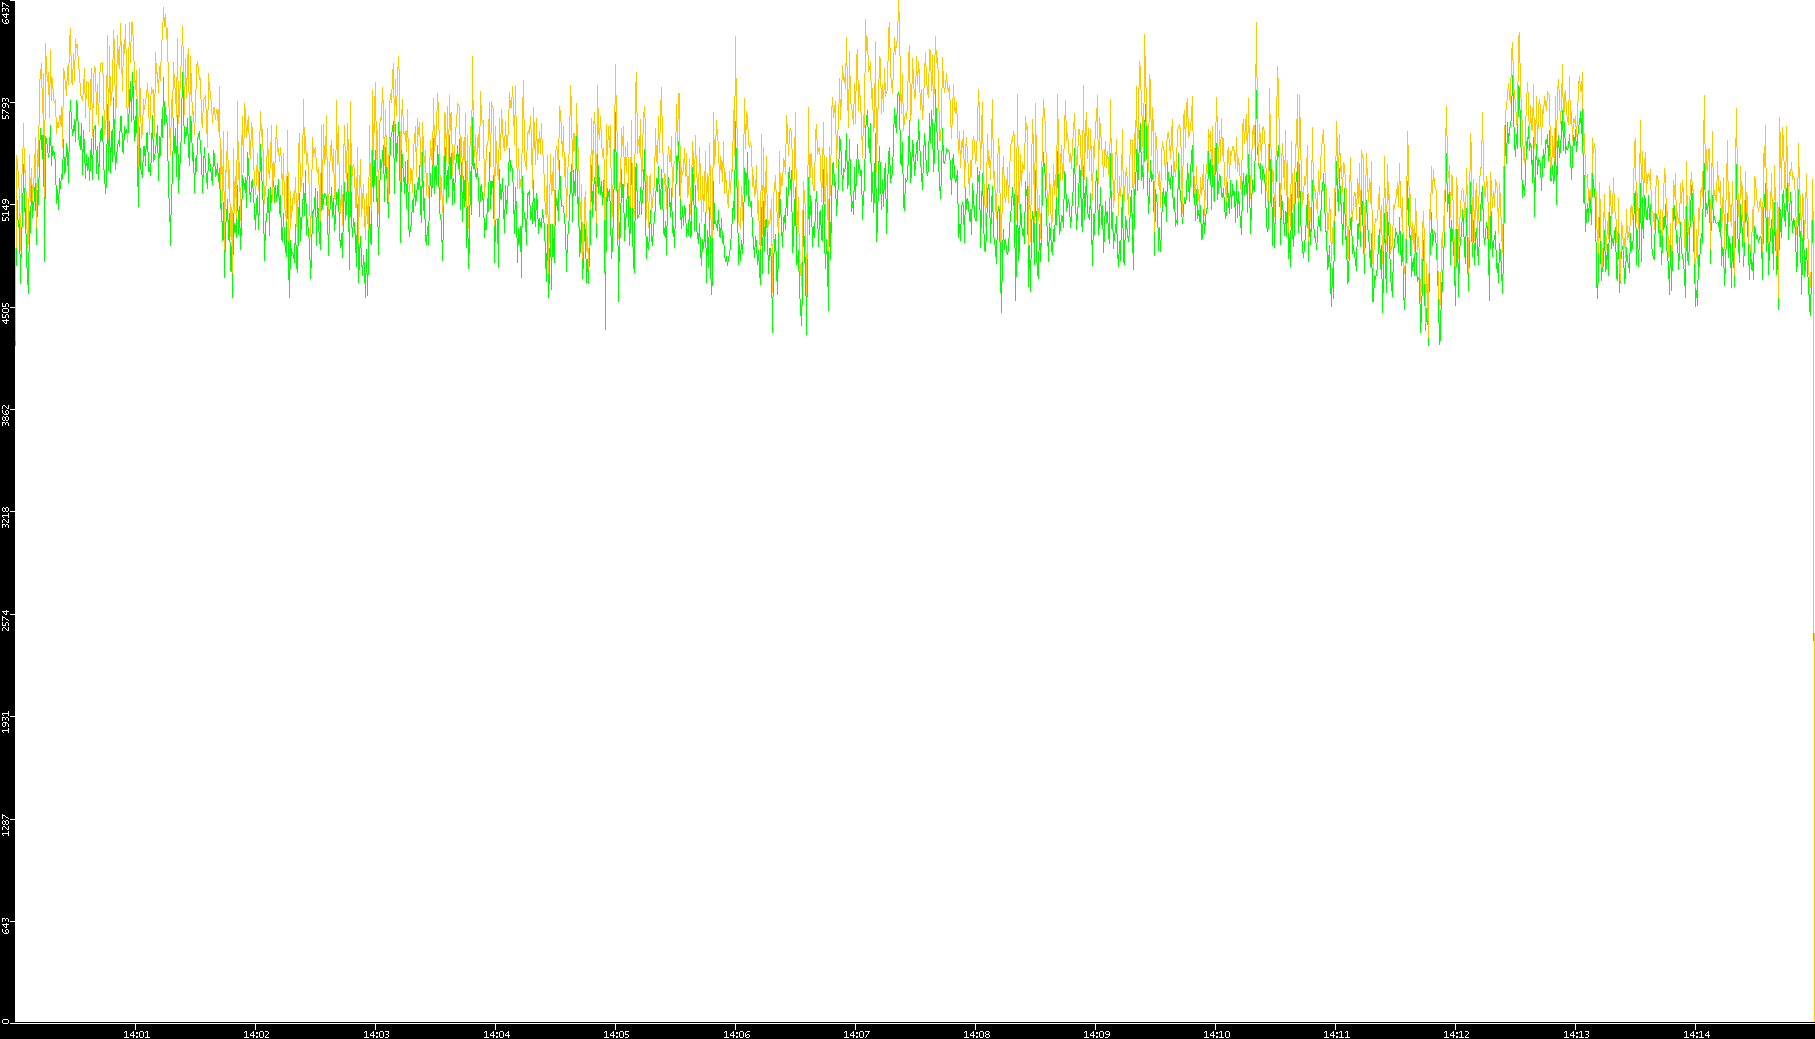Click the 6437 value axis label
Image resolution: width=1815 pixels, height=1039 pixels.
6,13
